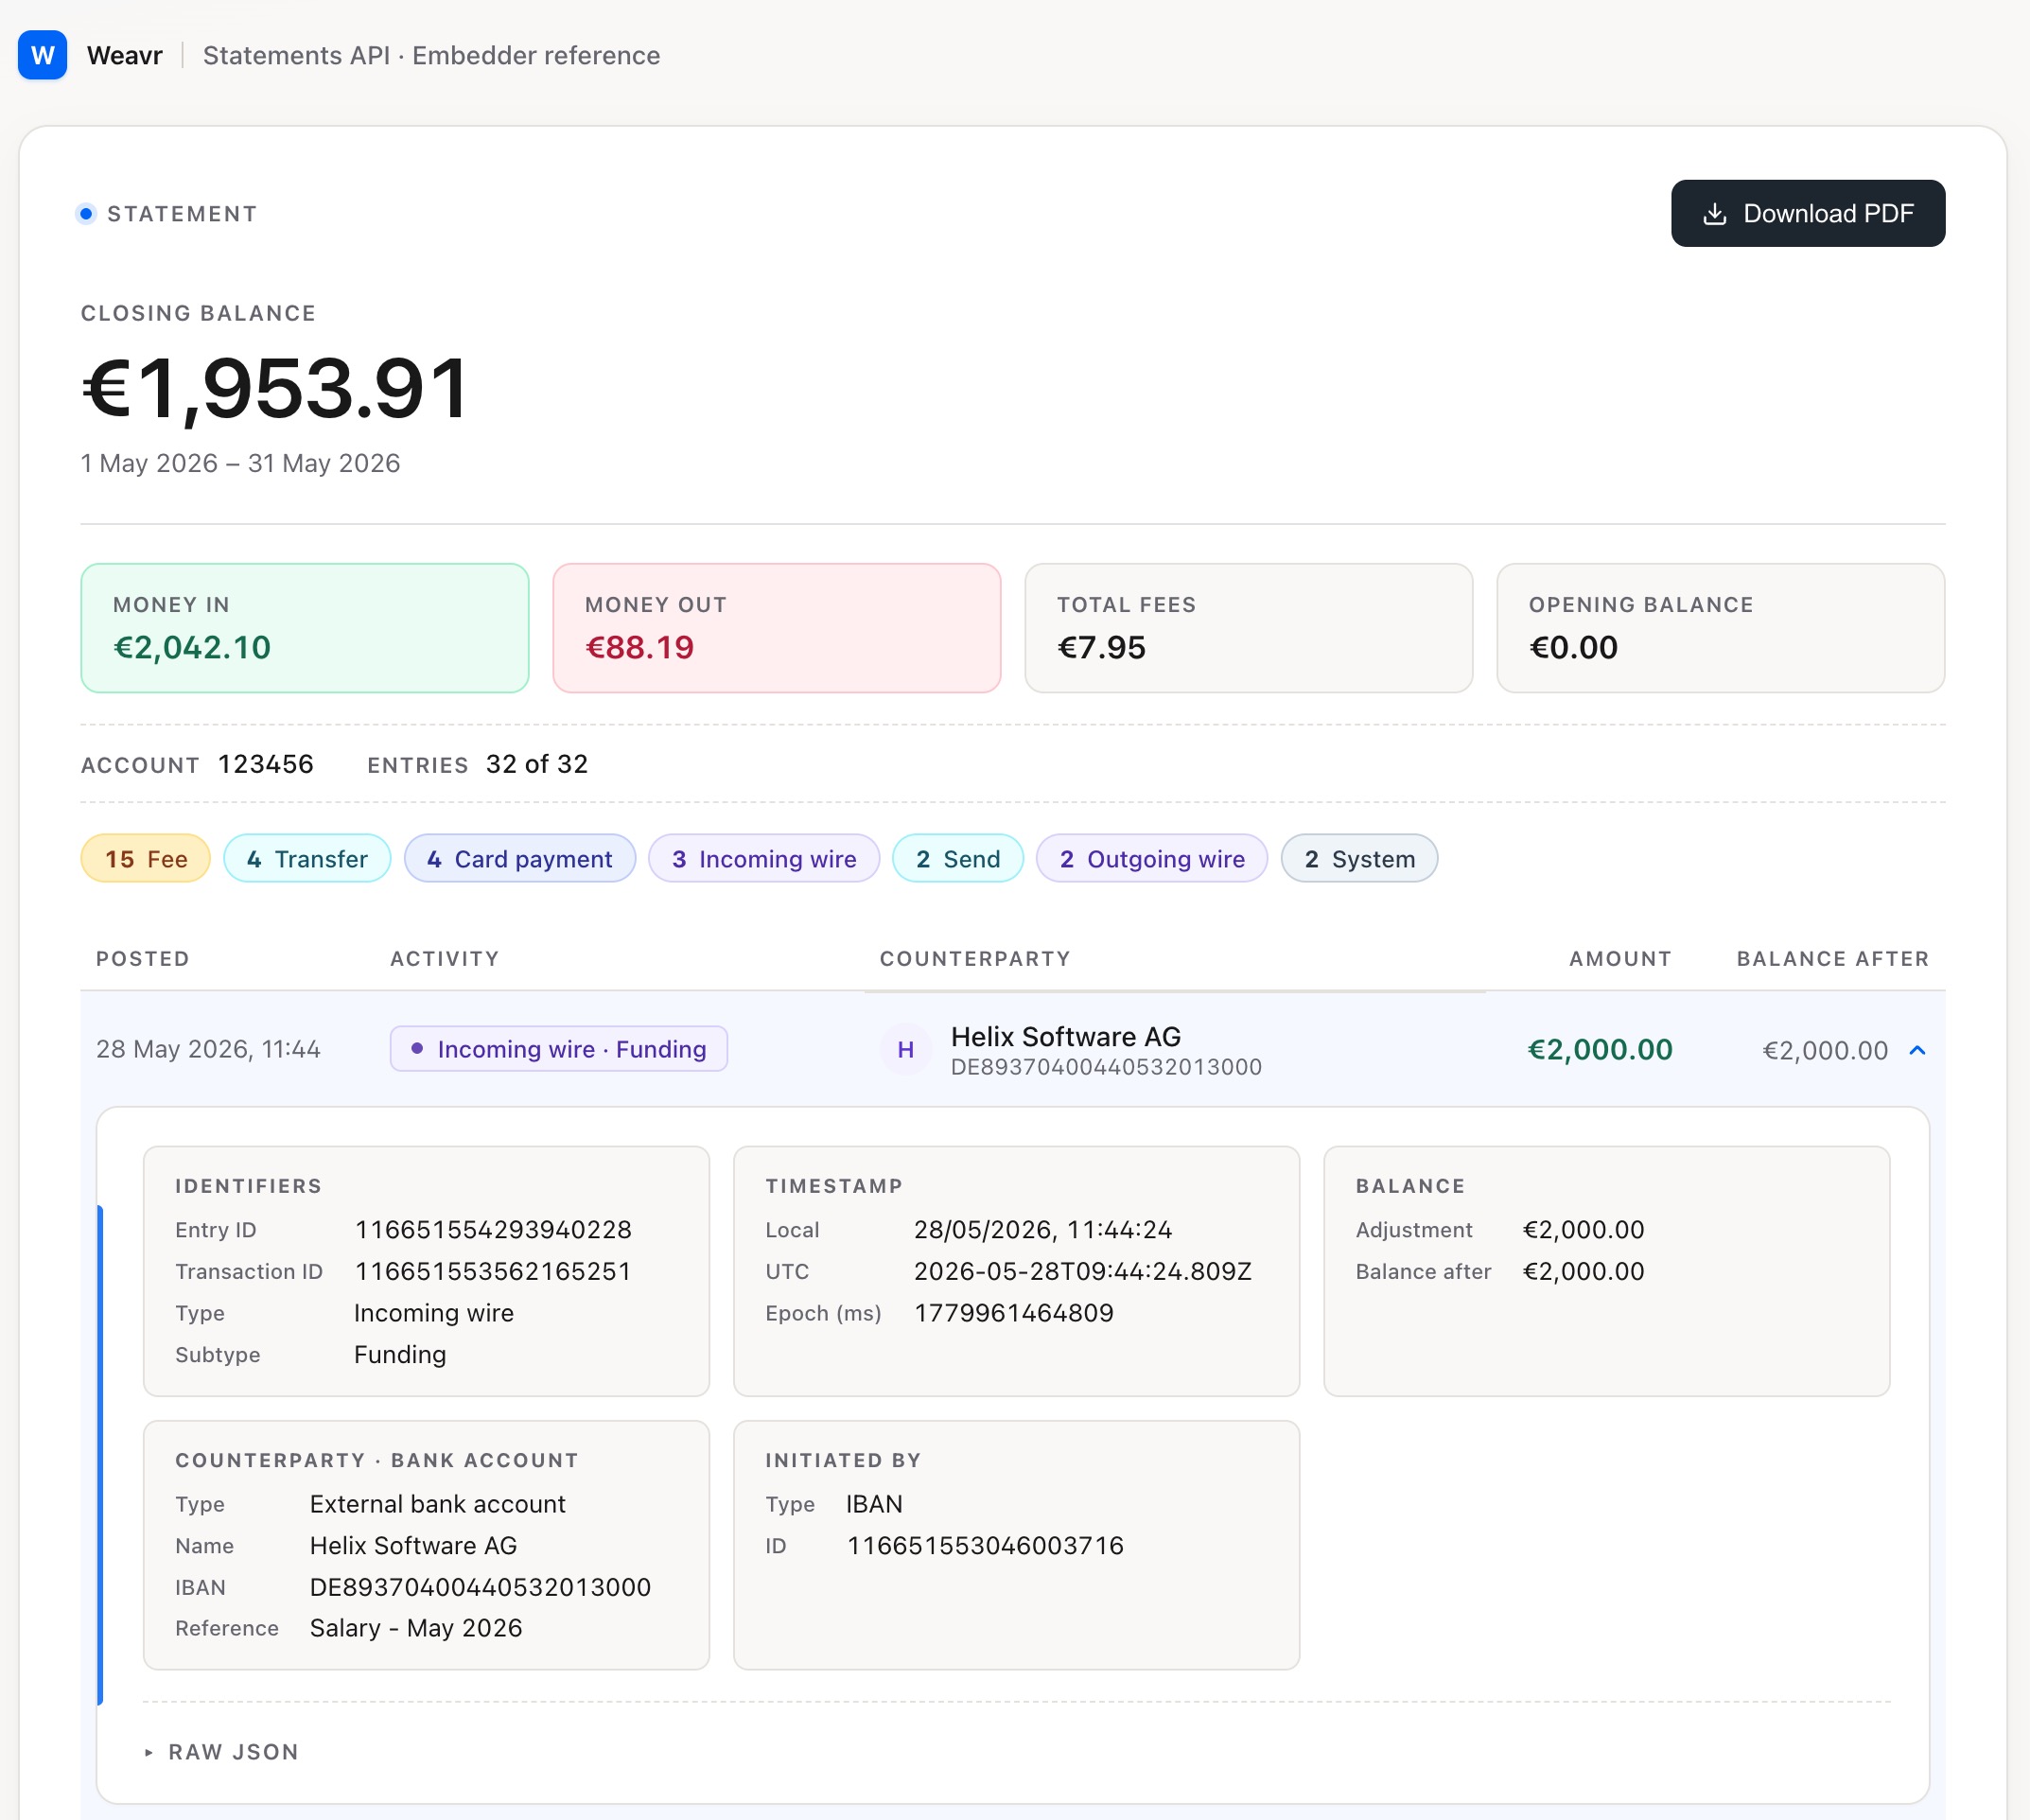2030x1820 pixels.
Task: Filter entries by the Transfer chip
Action: (x=307, y=859)
